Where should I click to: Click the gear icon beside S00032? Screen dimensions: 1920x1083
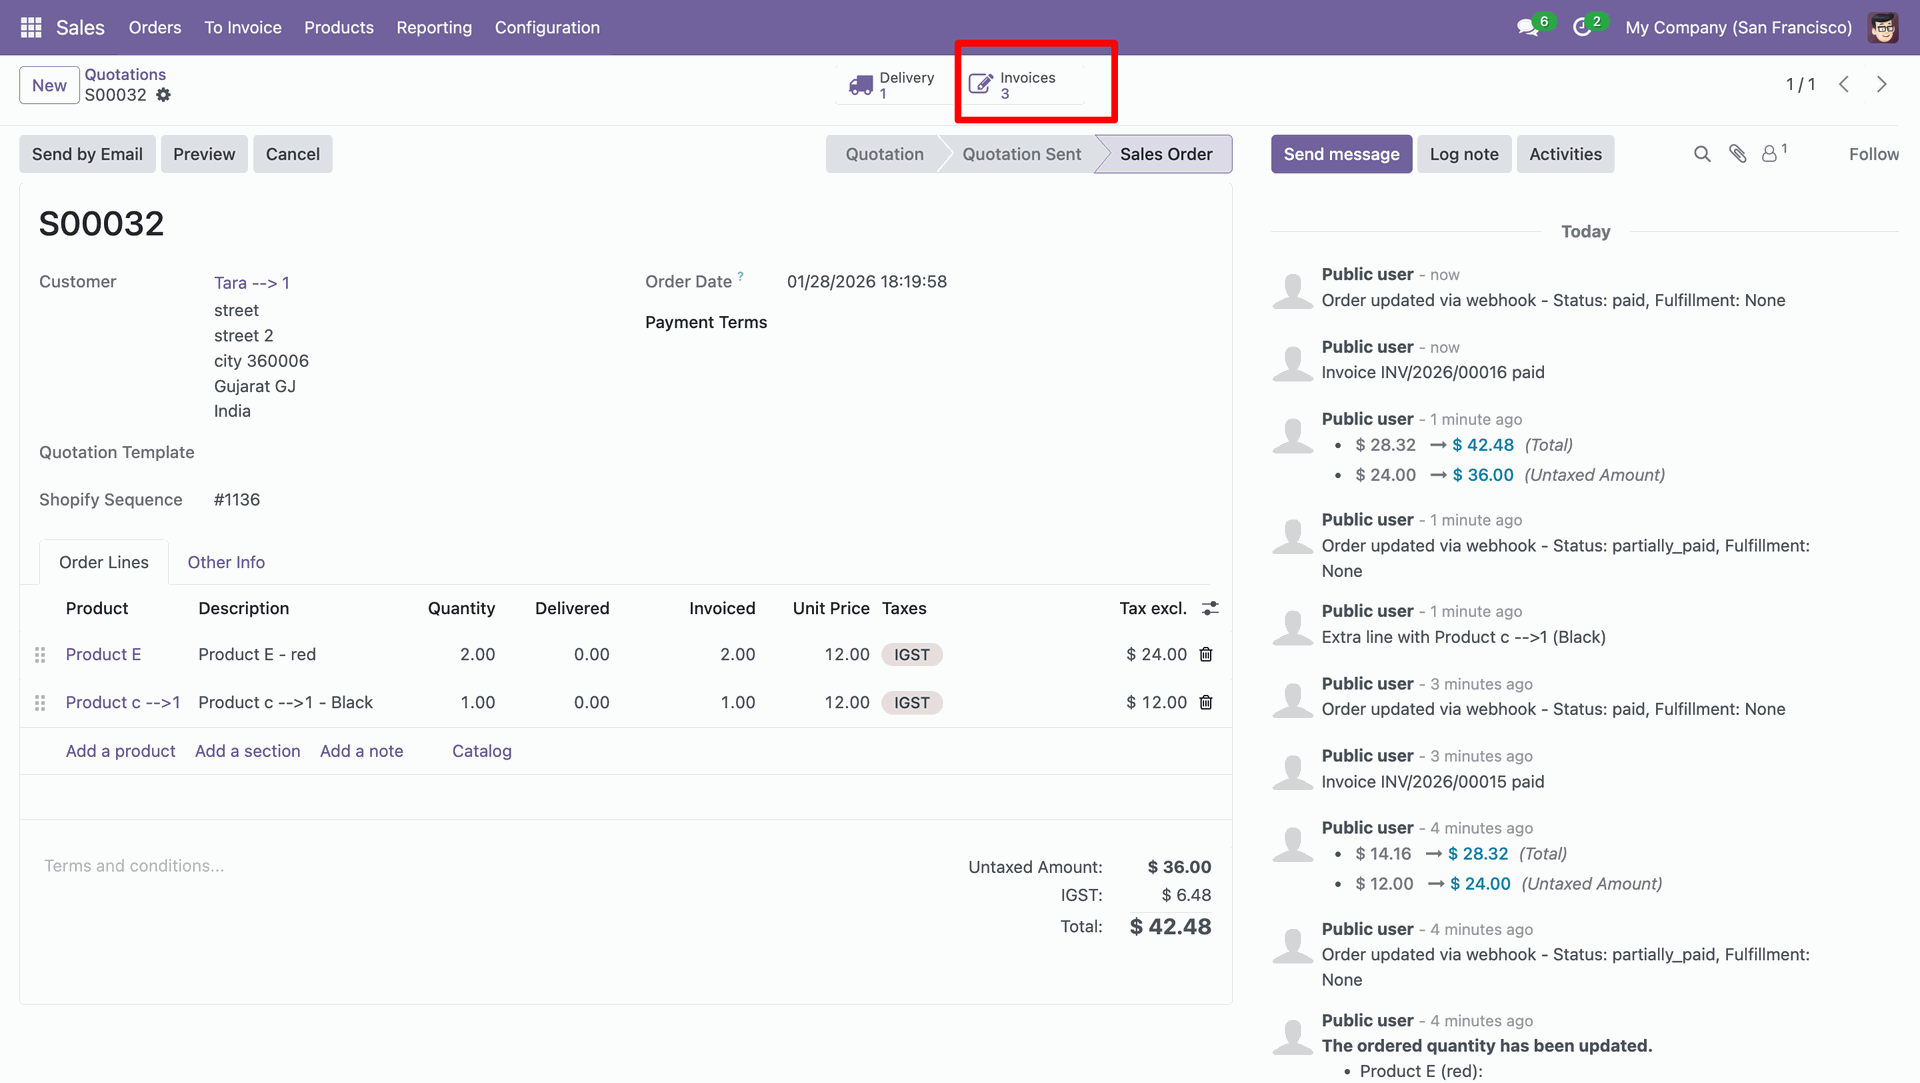click(x=163, y=95)
